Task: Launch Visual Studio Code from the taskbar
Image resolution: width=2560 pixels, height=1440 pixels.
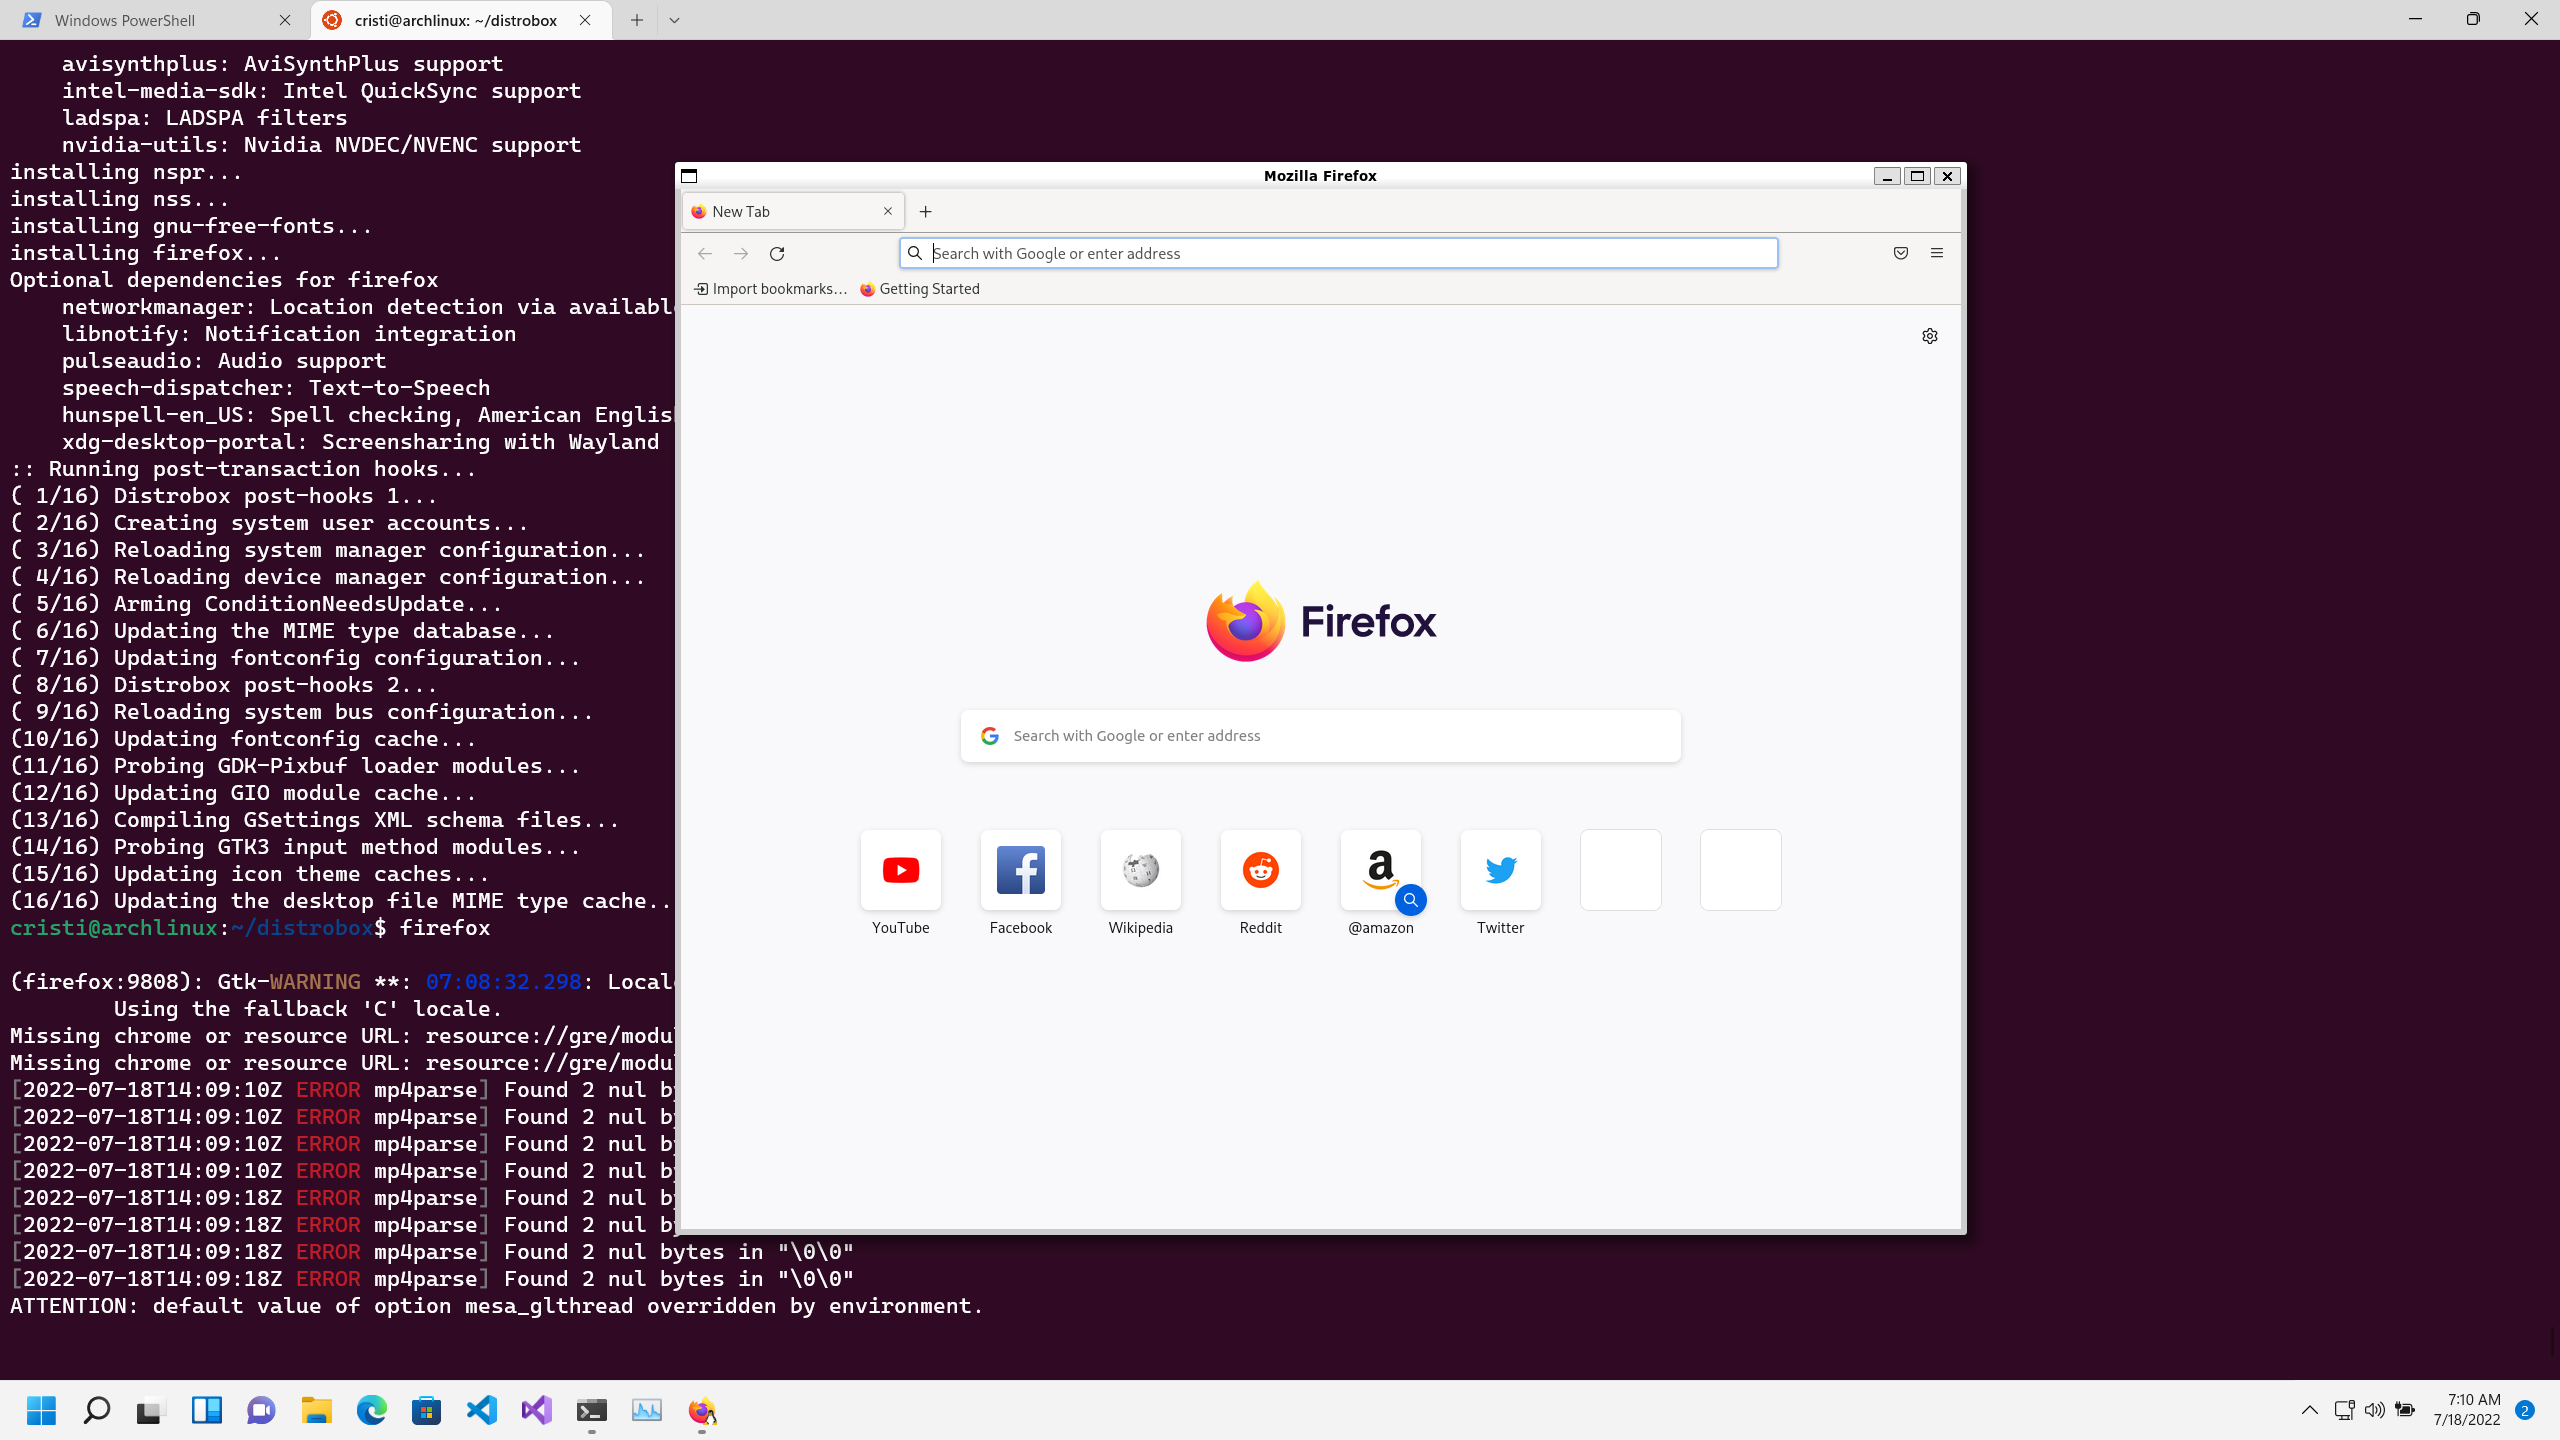Action: 481,1410
